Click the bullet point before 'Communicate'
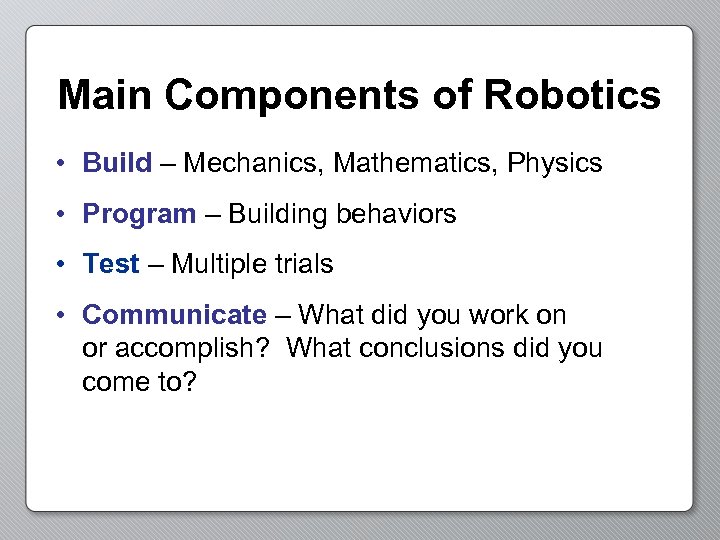720x540 pixels. [x=62, y=316]
